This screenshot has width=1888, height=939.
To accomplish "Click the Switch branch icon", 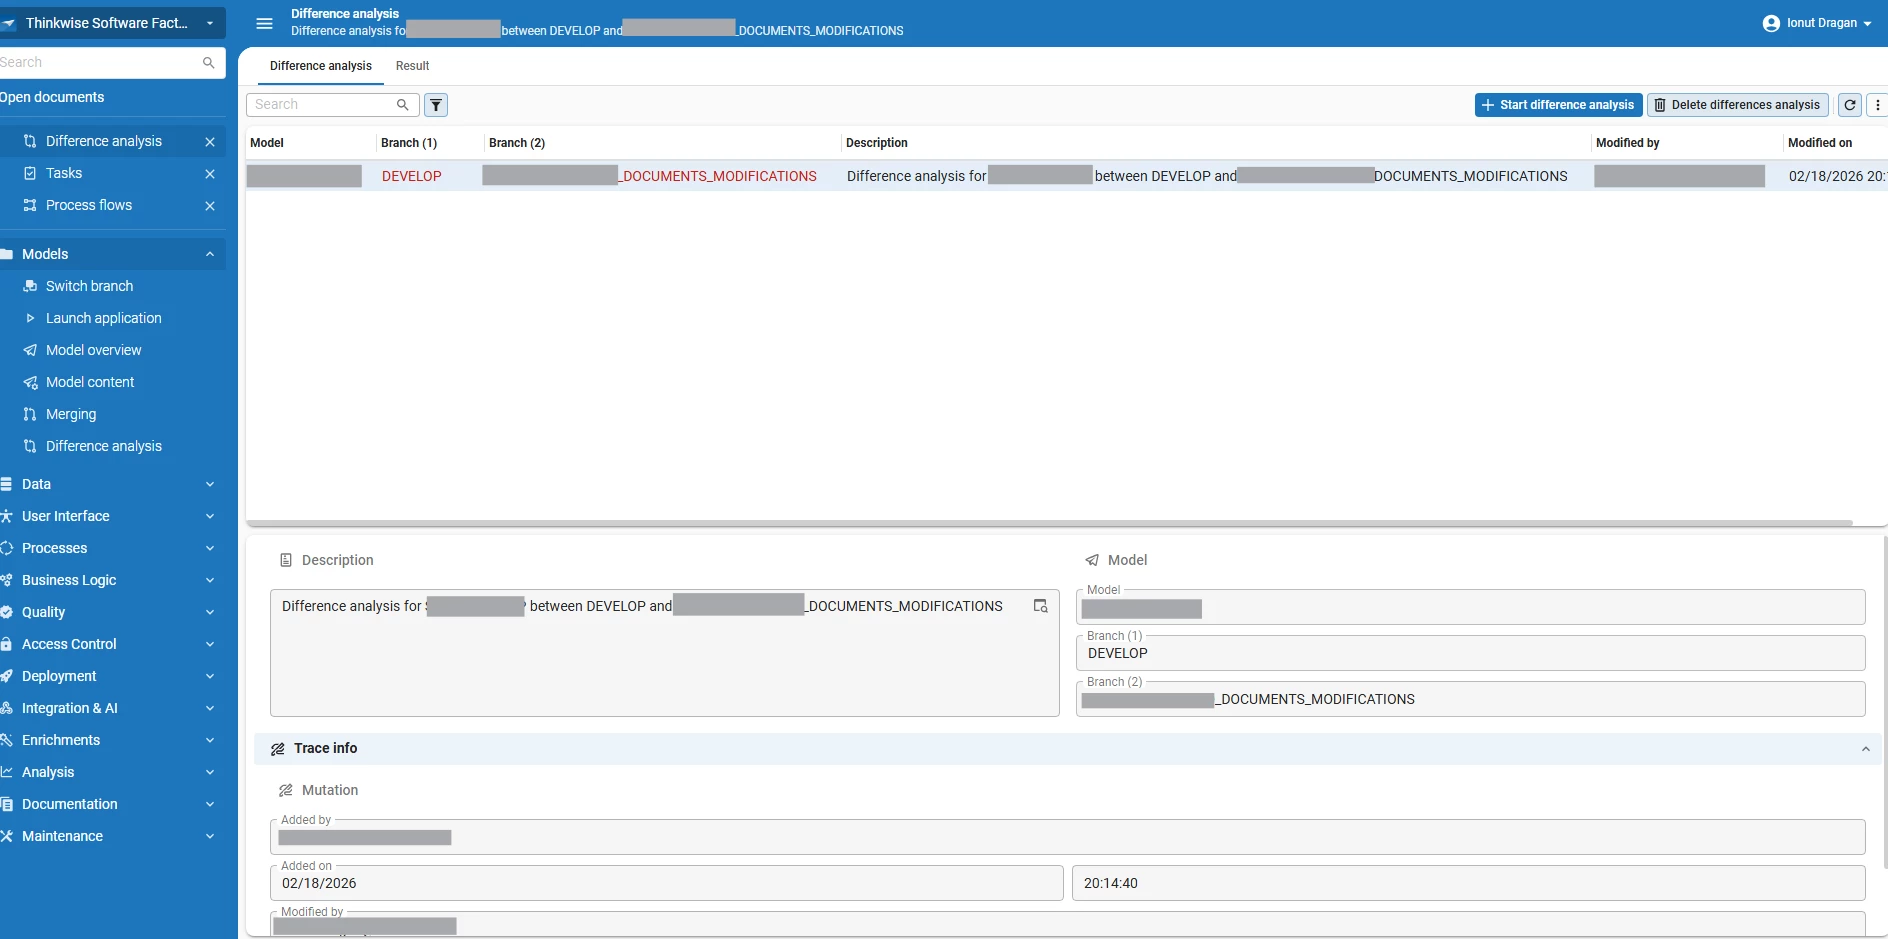I will coord(30,286).
